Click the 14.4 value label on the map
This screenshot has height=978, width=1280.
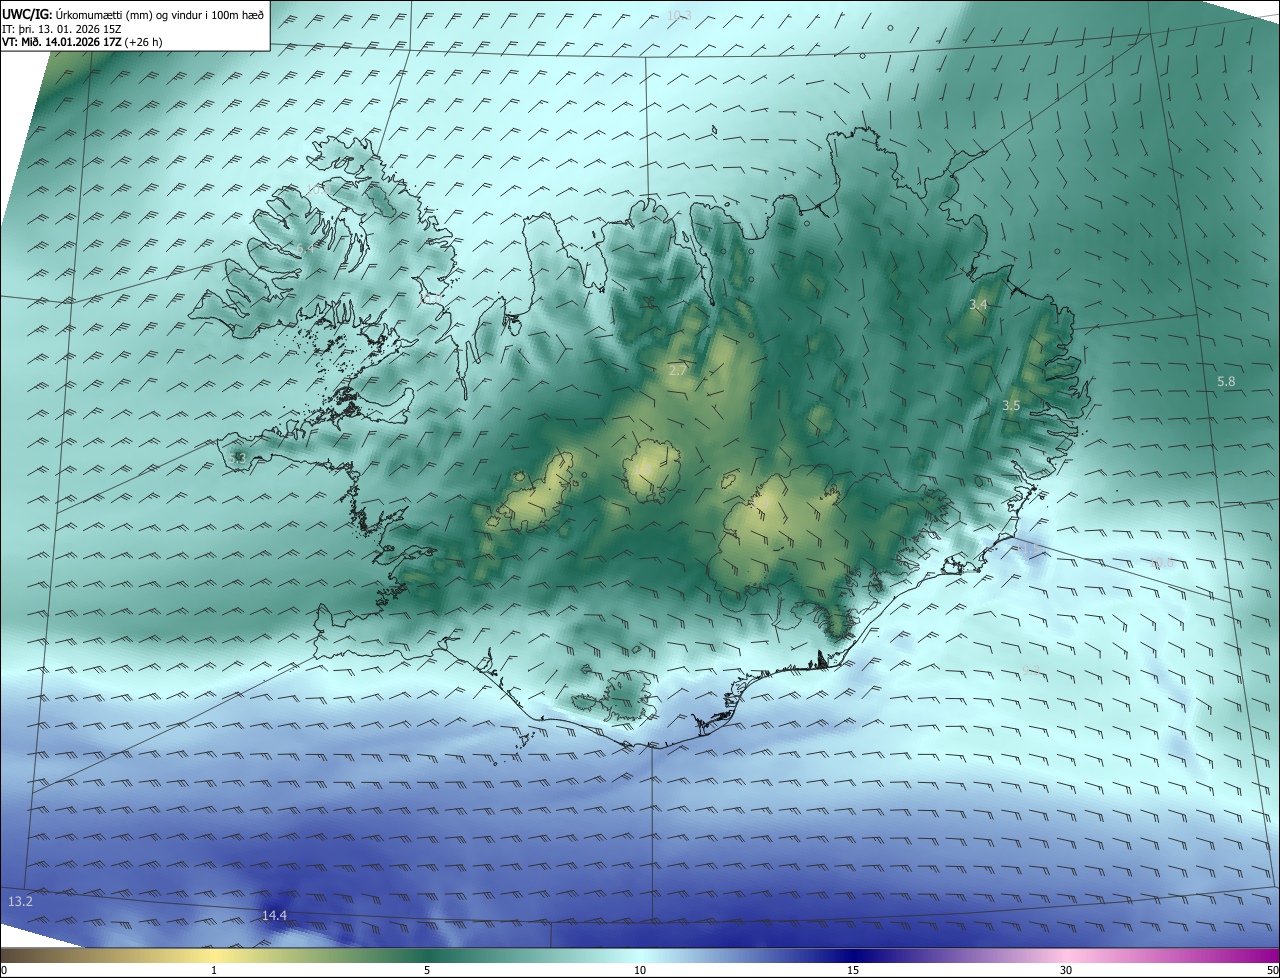[x=274, y=915]
